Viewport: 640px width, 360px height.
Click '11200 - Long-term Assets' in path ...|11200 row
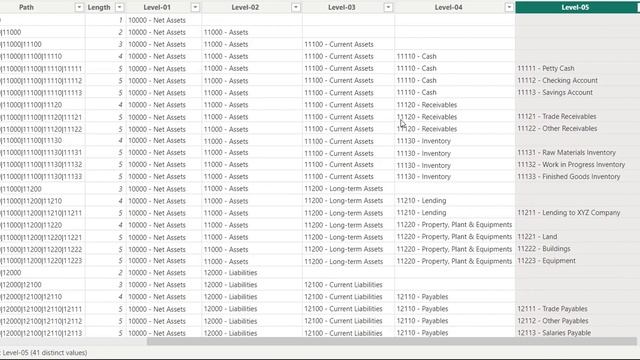[x=344, y=189]
